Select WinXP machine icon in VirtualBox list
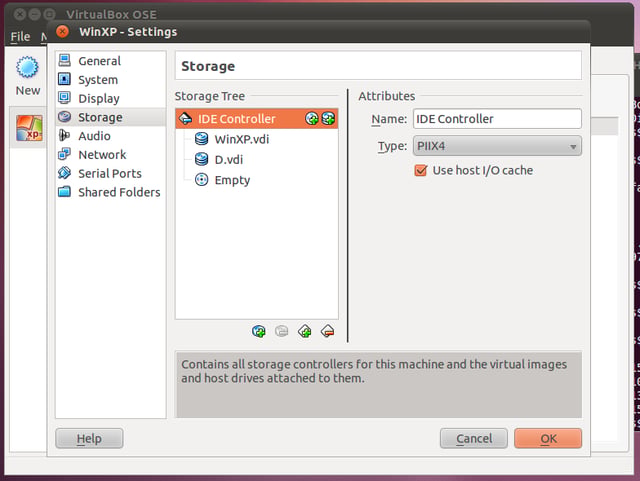The image size is (640, 481). [x=29, y=128]
